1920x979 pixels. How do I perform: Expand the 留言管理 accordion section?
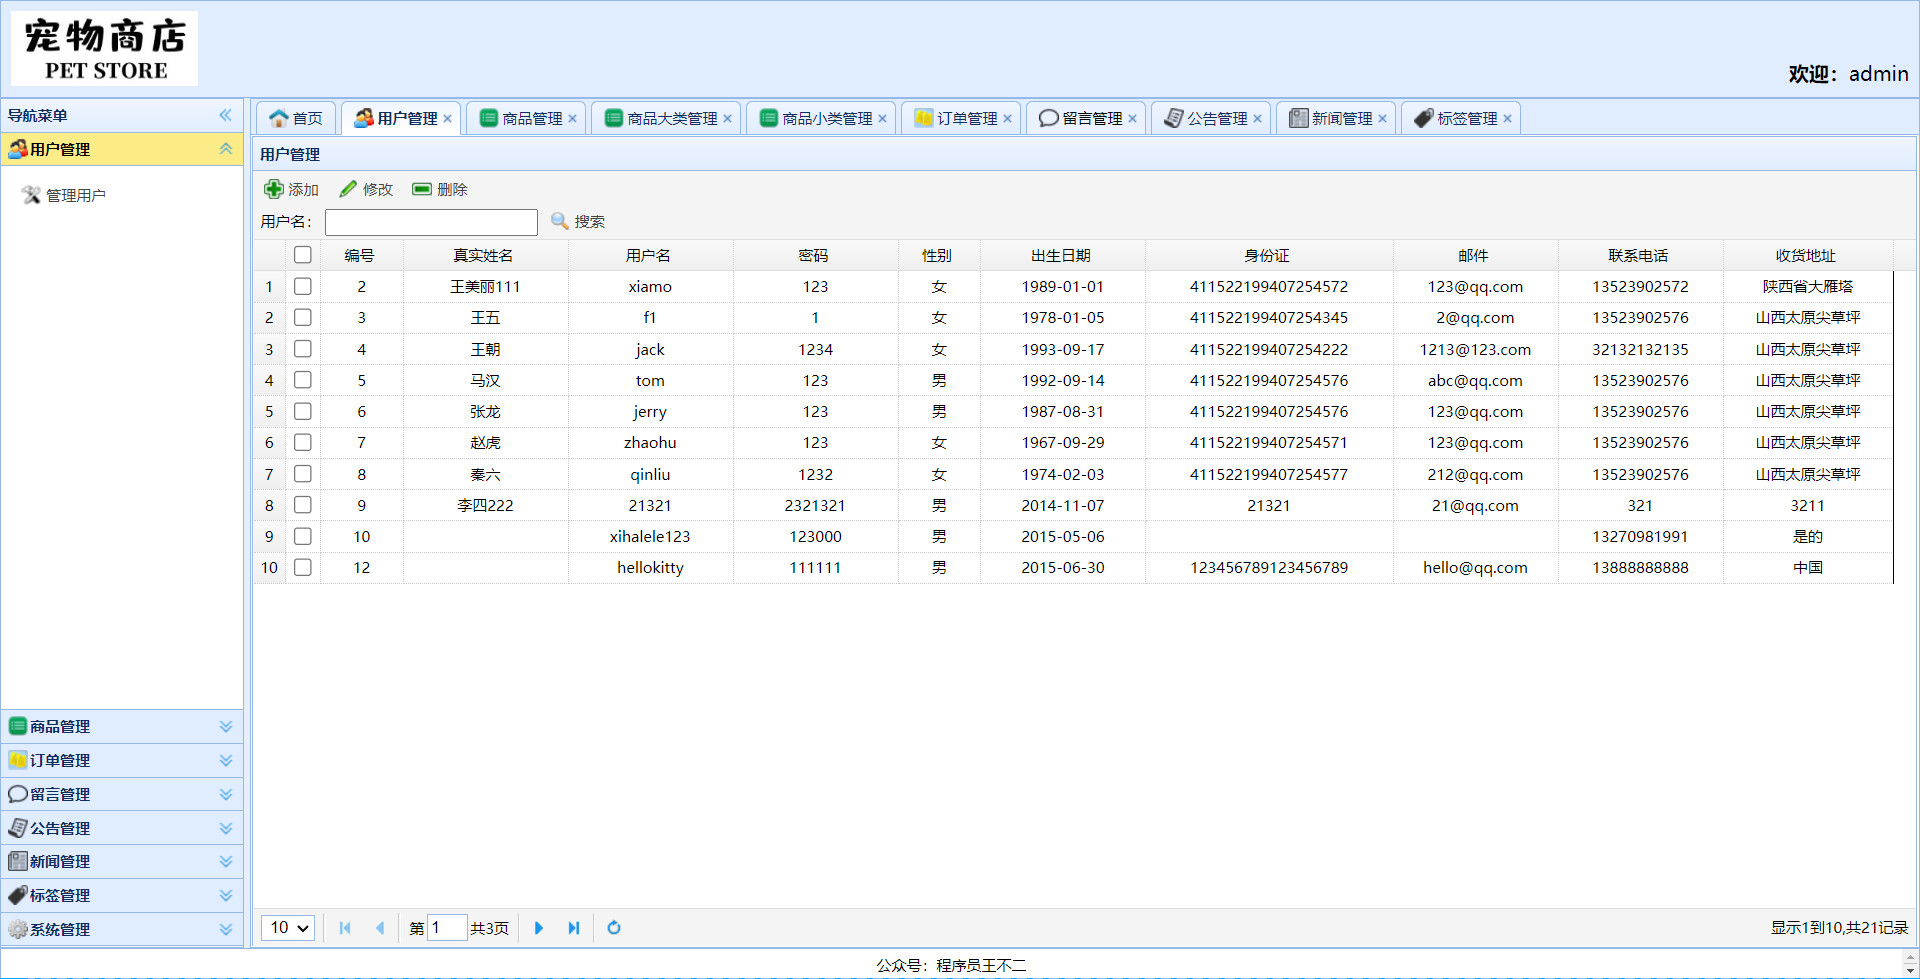click(226, 795)
